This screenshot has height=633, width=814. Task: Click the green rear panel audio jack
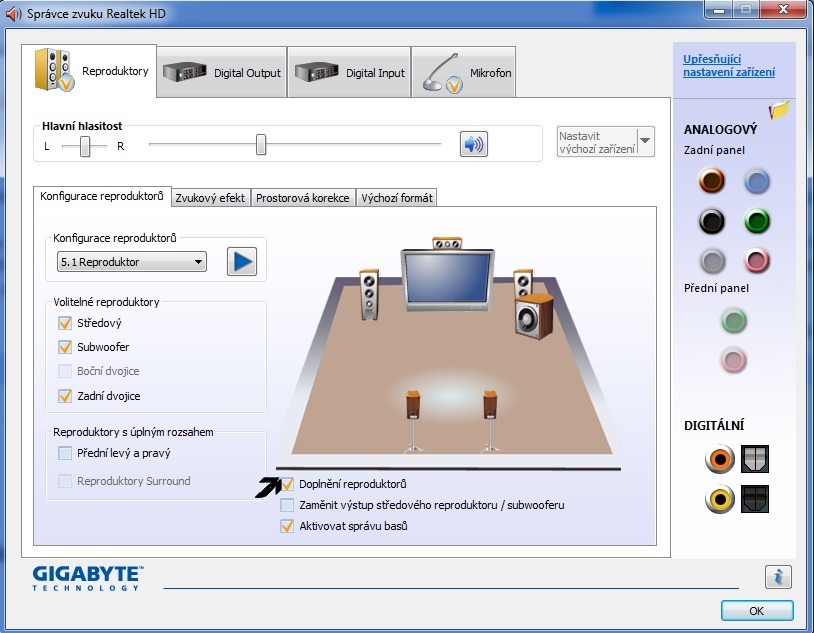click(756, 221)
